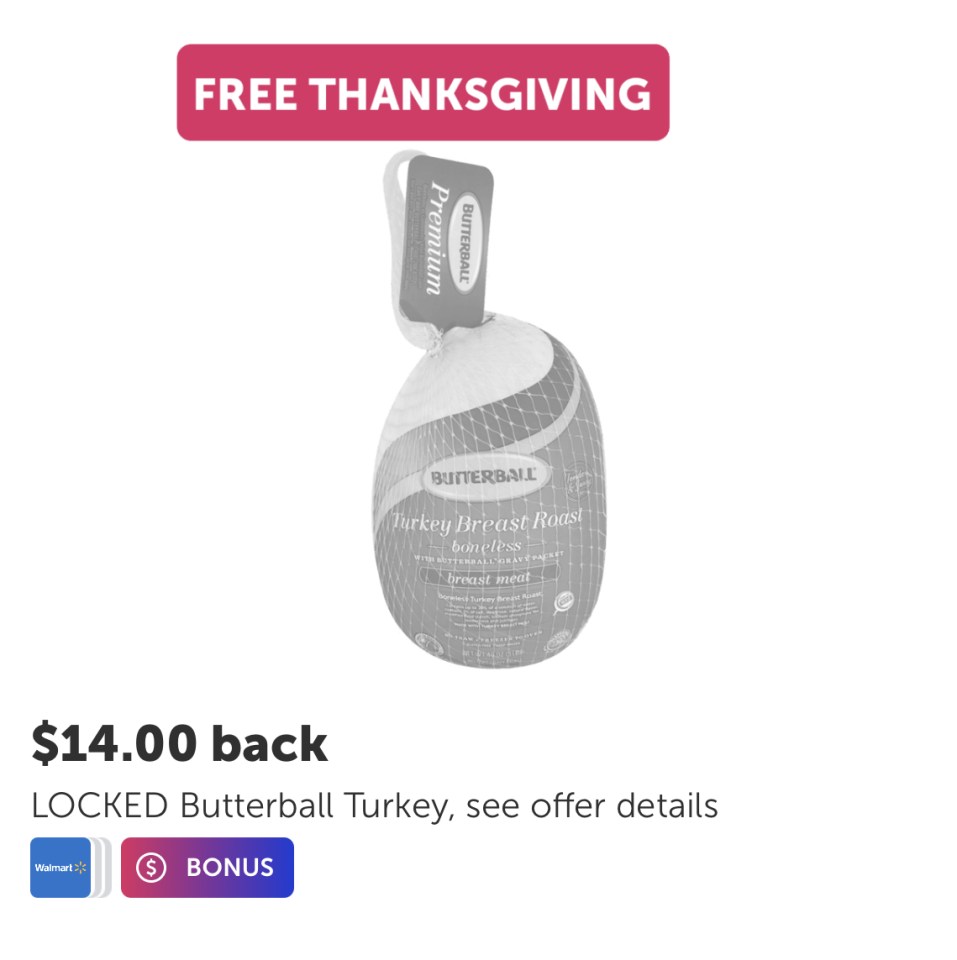
Task: Tap the dollar coin icon in BONUS badge
Action: [151, 868]
